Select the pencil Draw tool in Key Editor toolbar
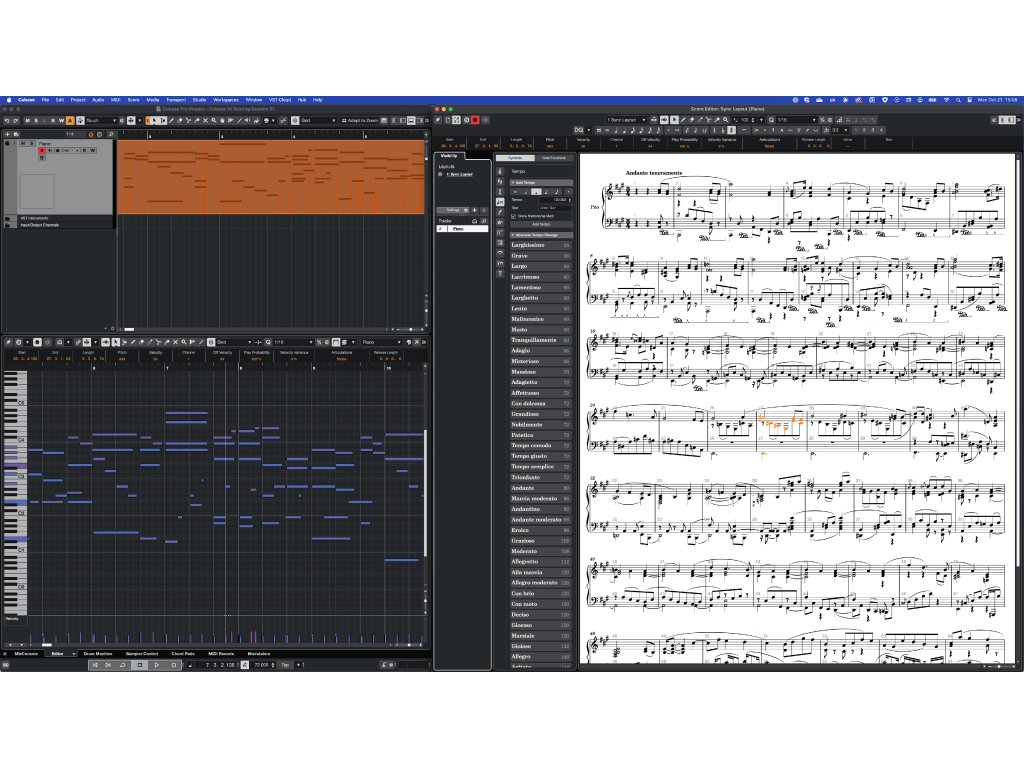The image size is (1024, 768). (133, 342)
